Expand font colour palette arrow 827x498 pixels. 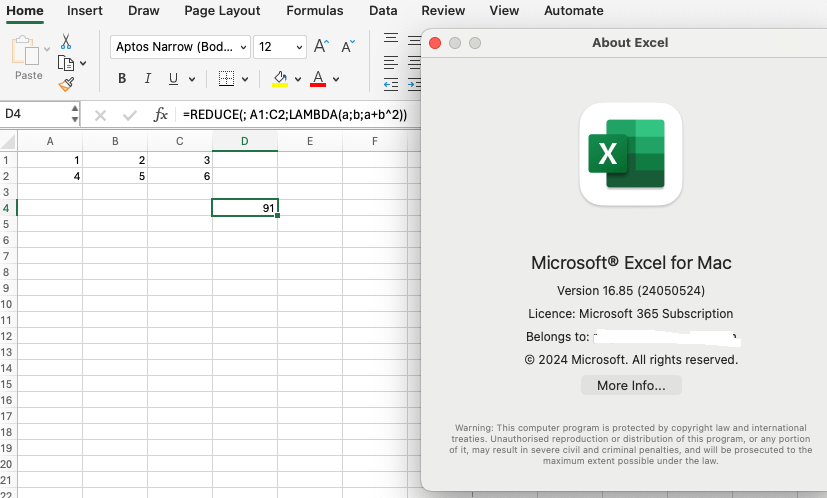coord(336,79)
